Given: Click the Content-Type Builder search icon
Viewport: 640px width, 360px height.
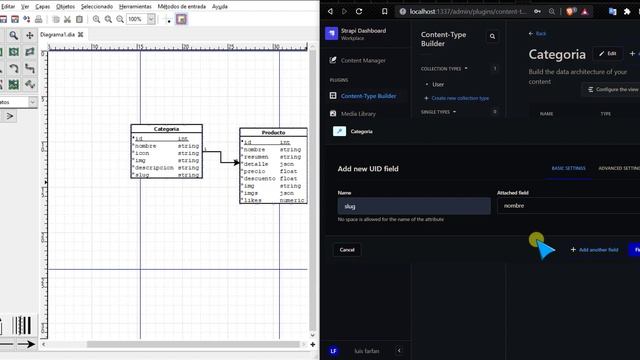Looking at the screenshot, I should (x=492, y=36).
